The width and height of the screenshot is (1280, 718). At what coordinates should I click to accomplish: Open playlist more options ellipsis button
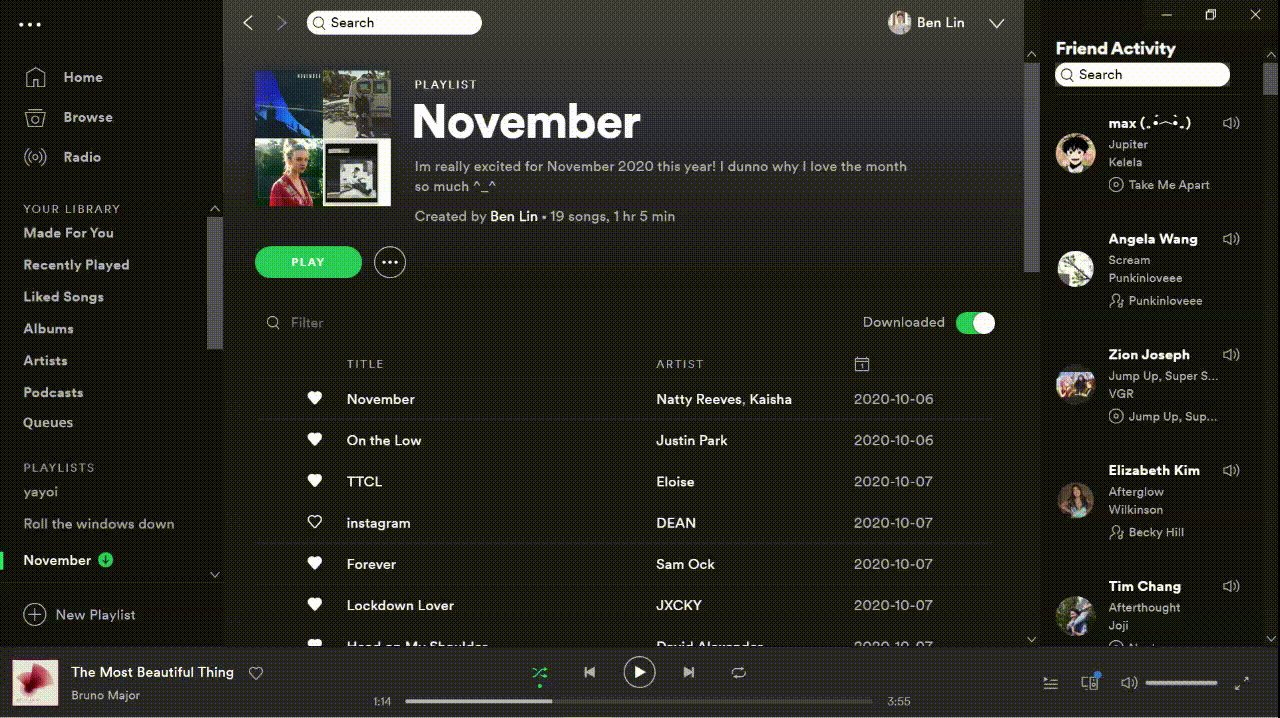390,262
